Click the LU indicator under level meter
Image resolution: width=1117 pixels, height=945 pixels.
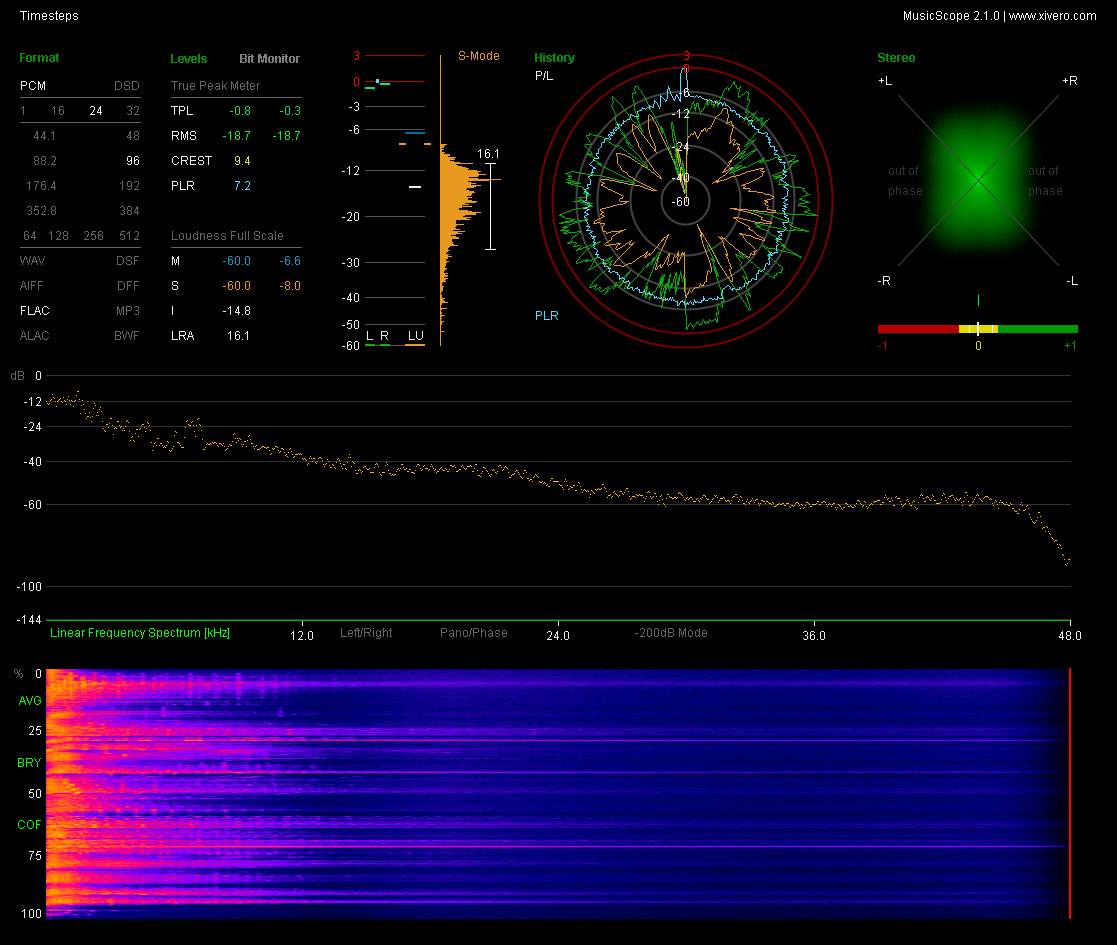pos(415,335)
